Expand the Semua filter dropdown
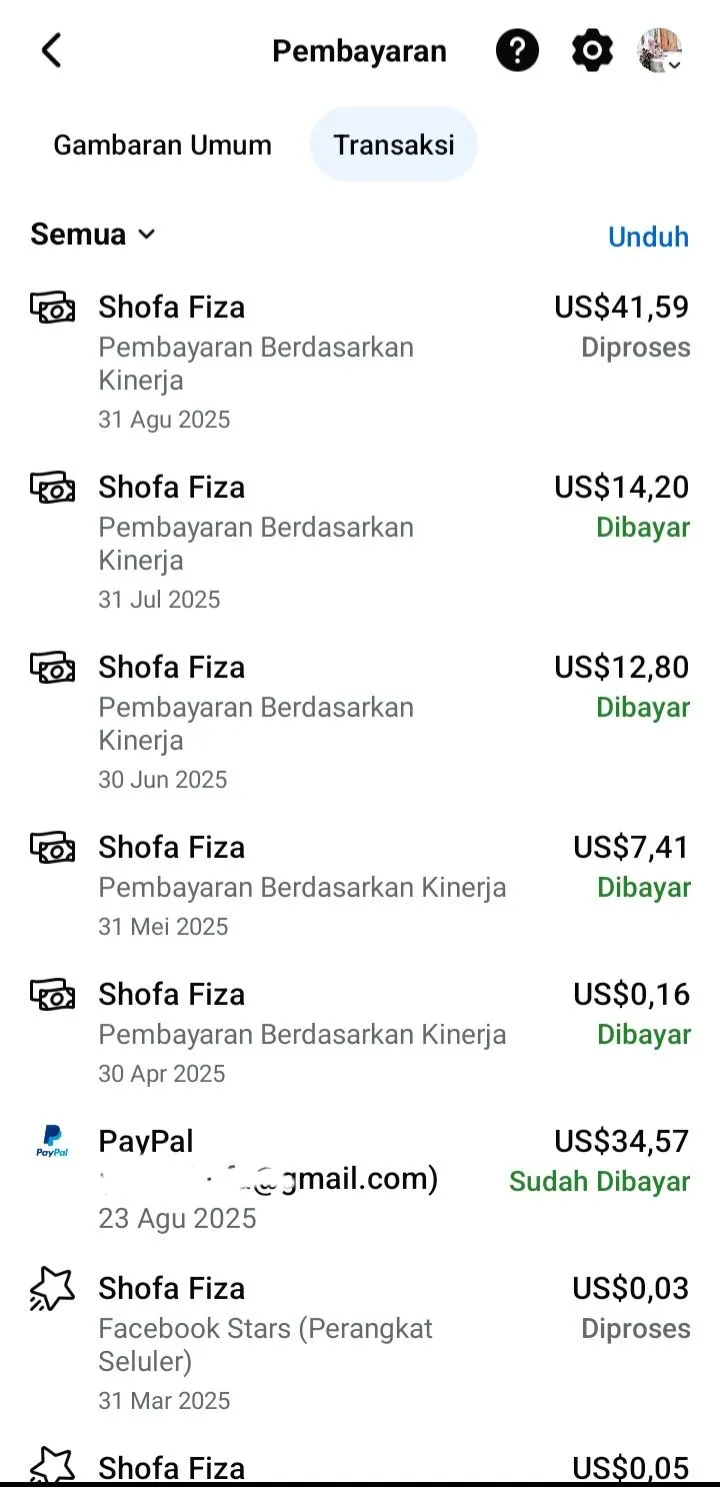This screenshot has width=720, height=1487. (93, 234)
